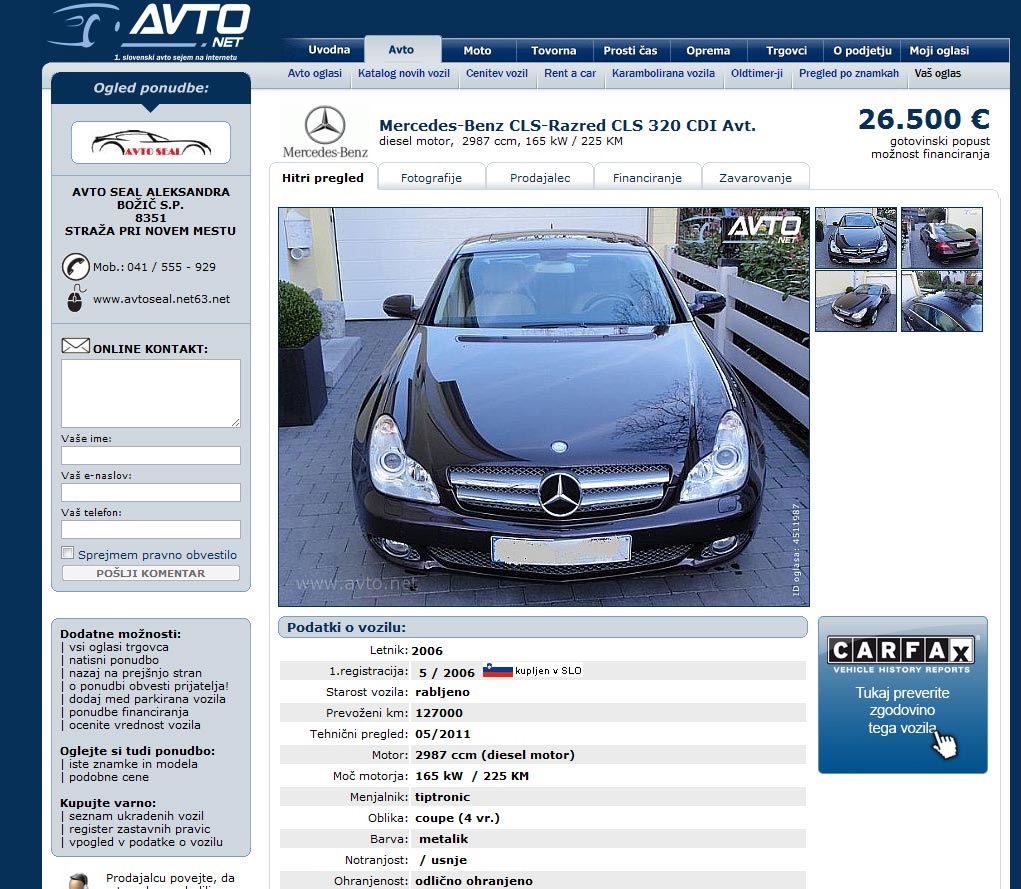Click the phone icon beside mobile number

76,266
